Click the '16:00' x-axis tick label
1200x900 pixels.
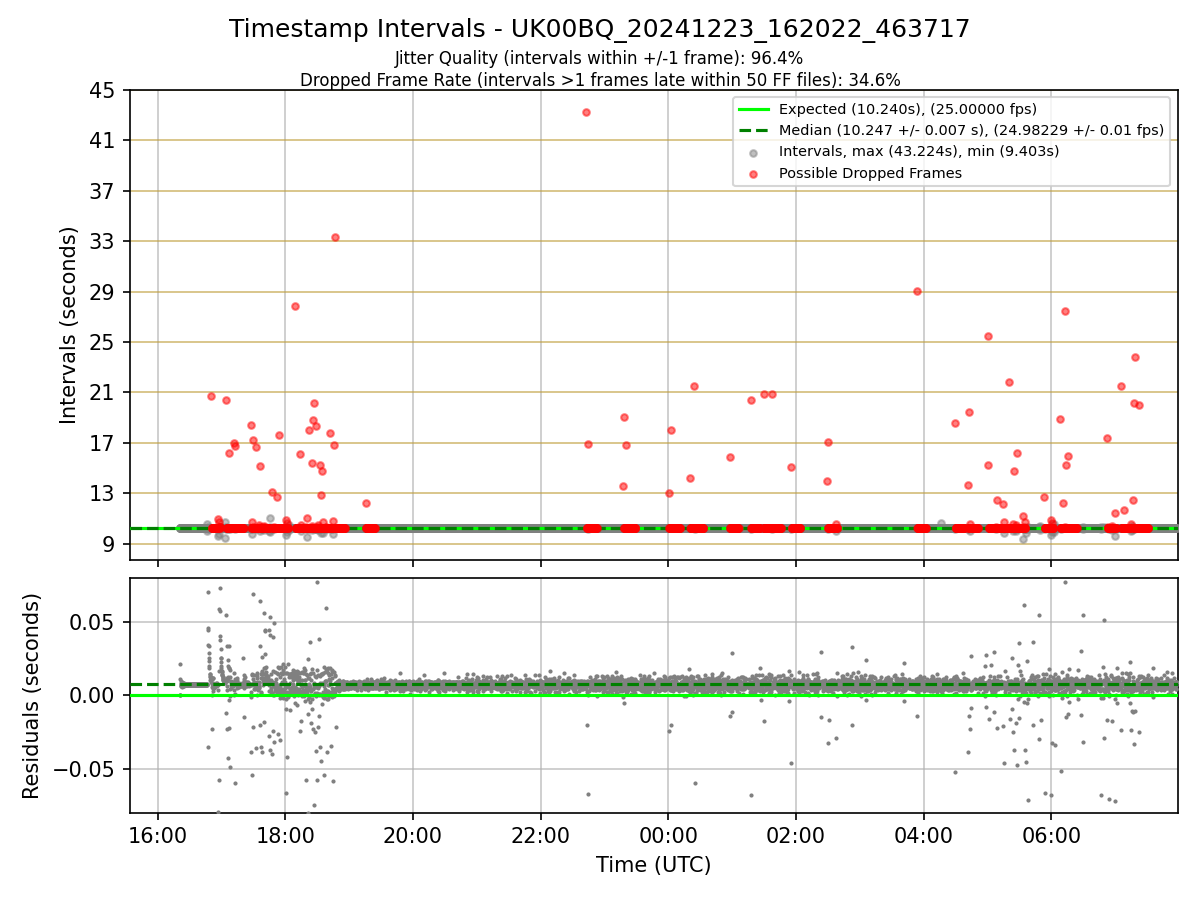coord(158,835)
